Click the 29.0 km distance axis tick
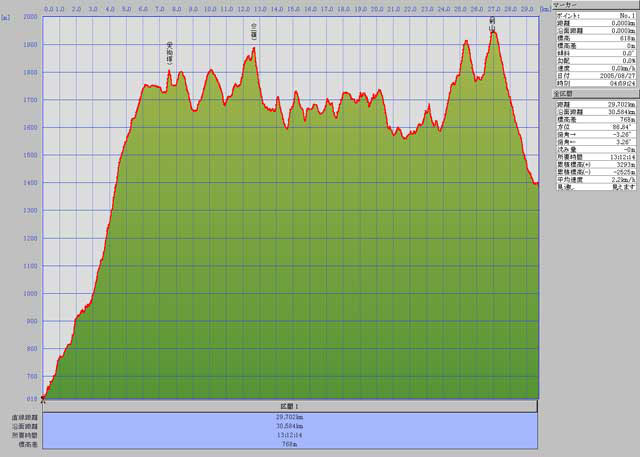This screenshot has height=457, width=640. tap(525, 8)
